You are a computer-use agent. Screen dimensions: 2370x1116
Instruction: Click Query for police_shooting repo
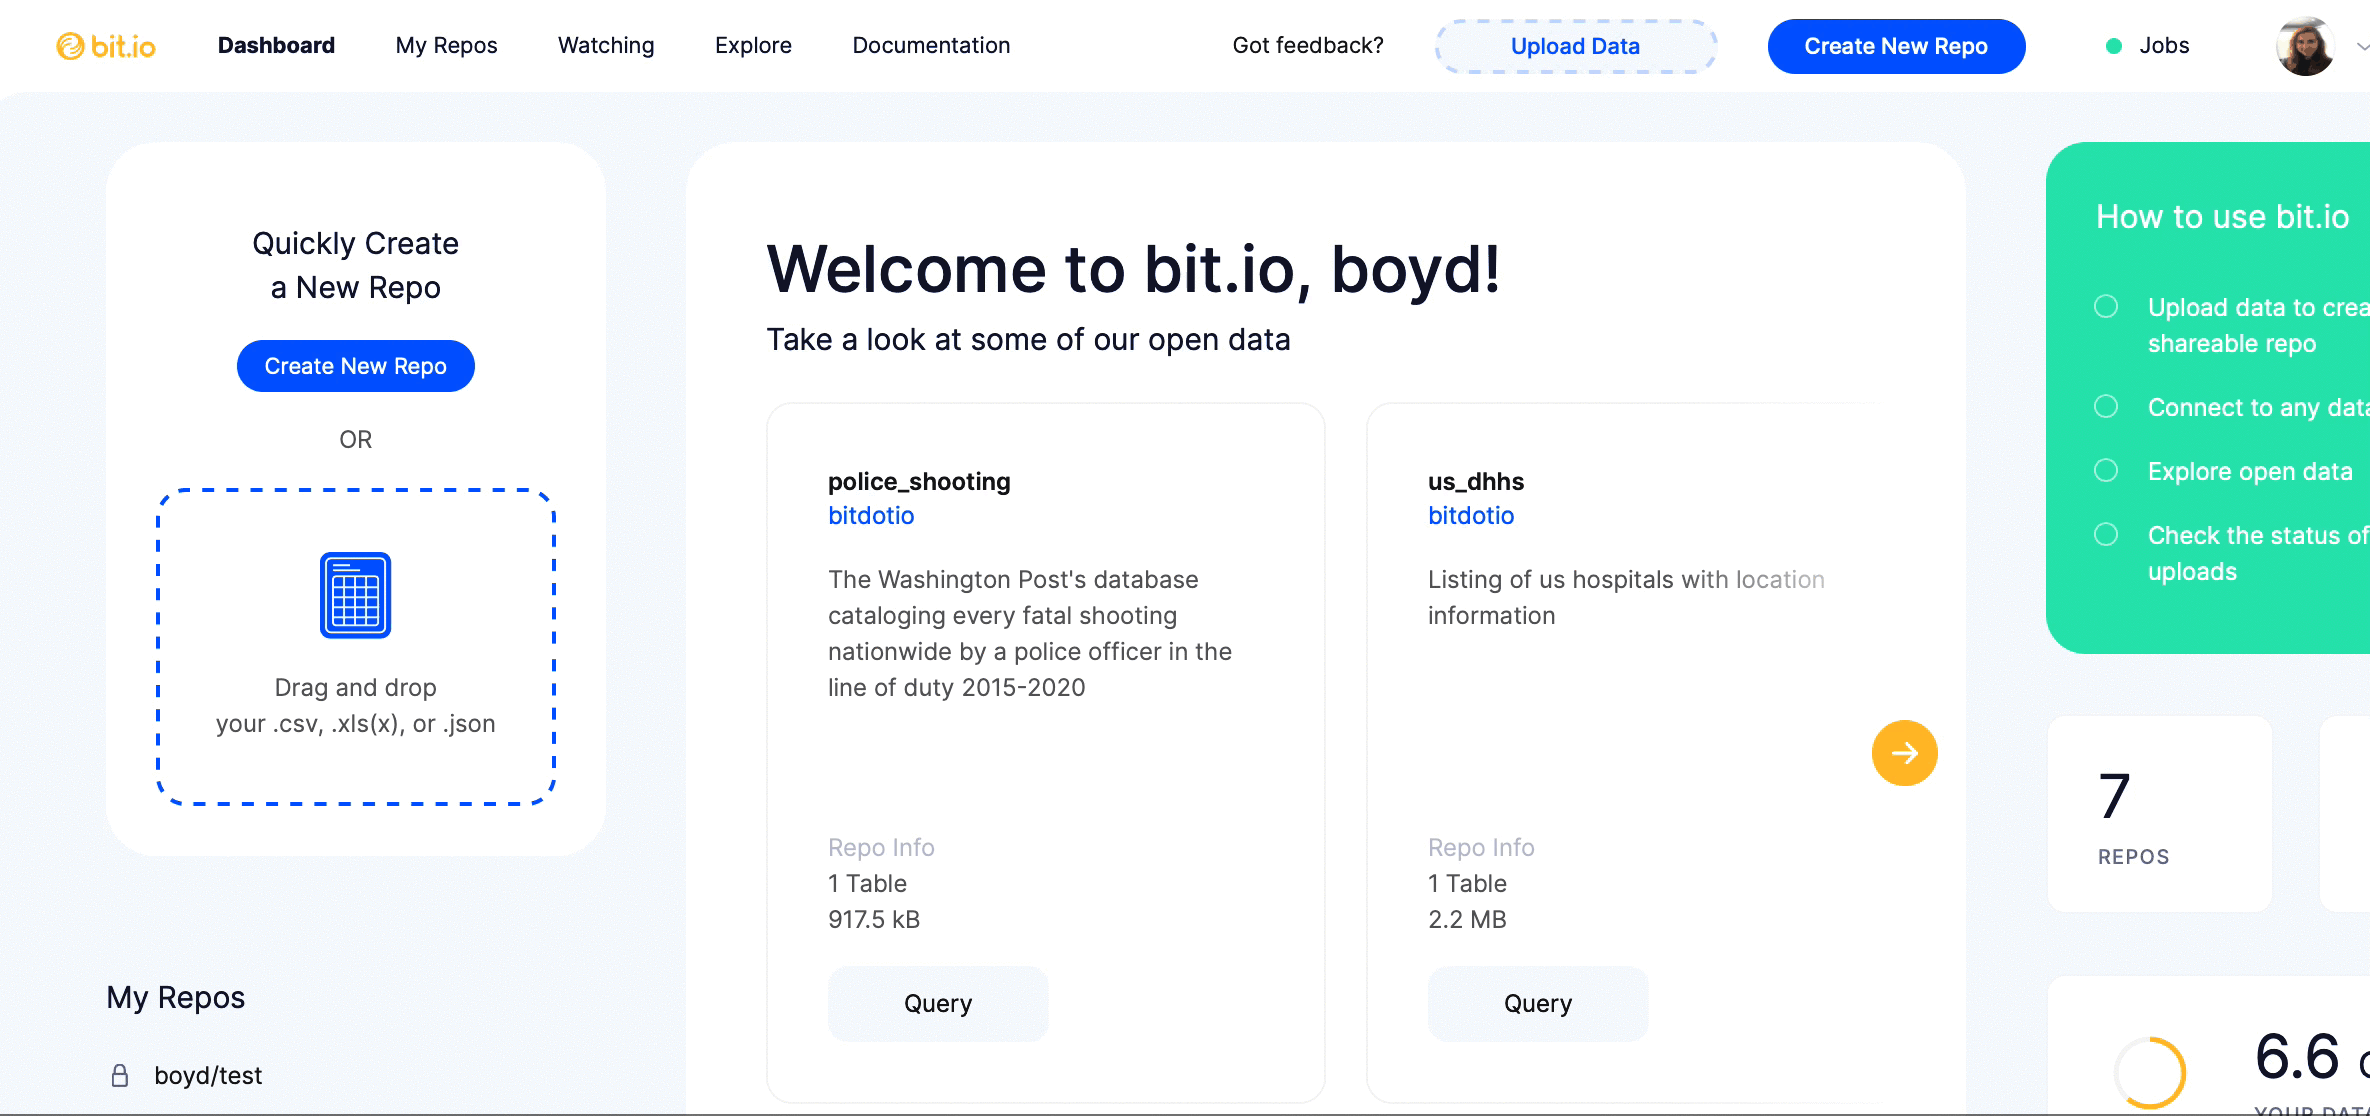coord(937,1003)
